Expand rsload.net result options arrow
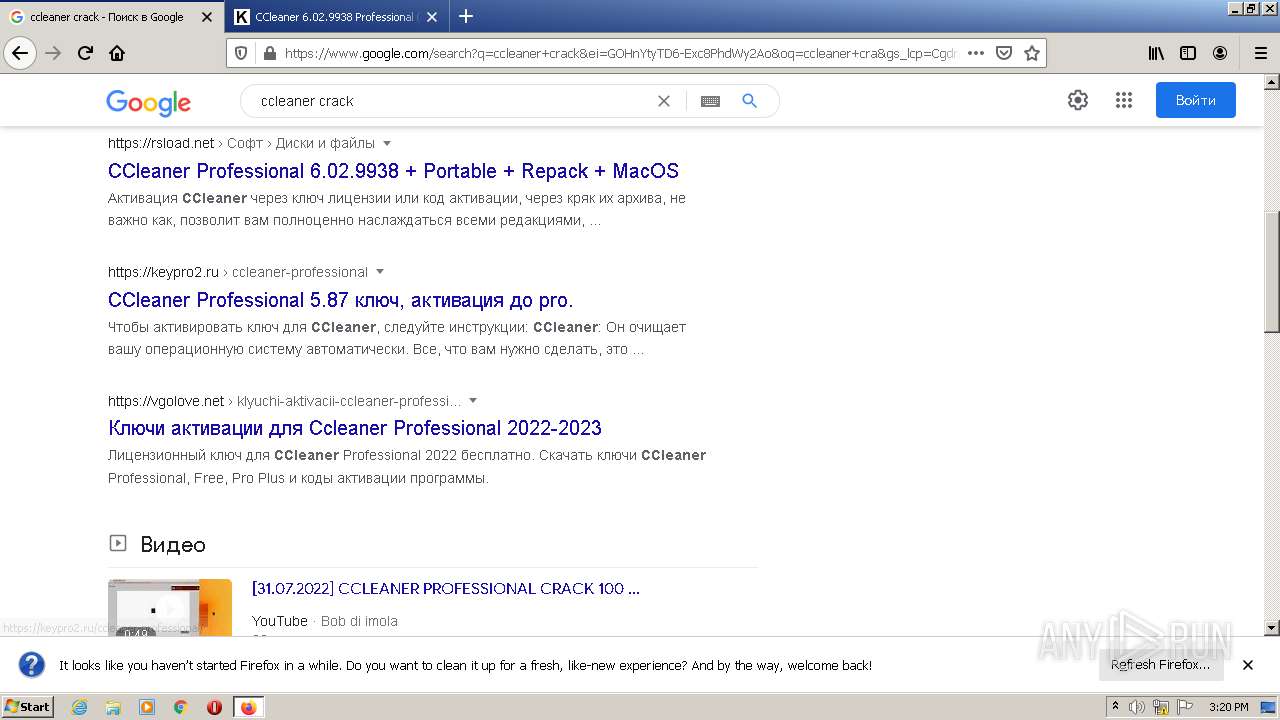 point(387,143)
